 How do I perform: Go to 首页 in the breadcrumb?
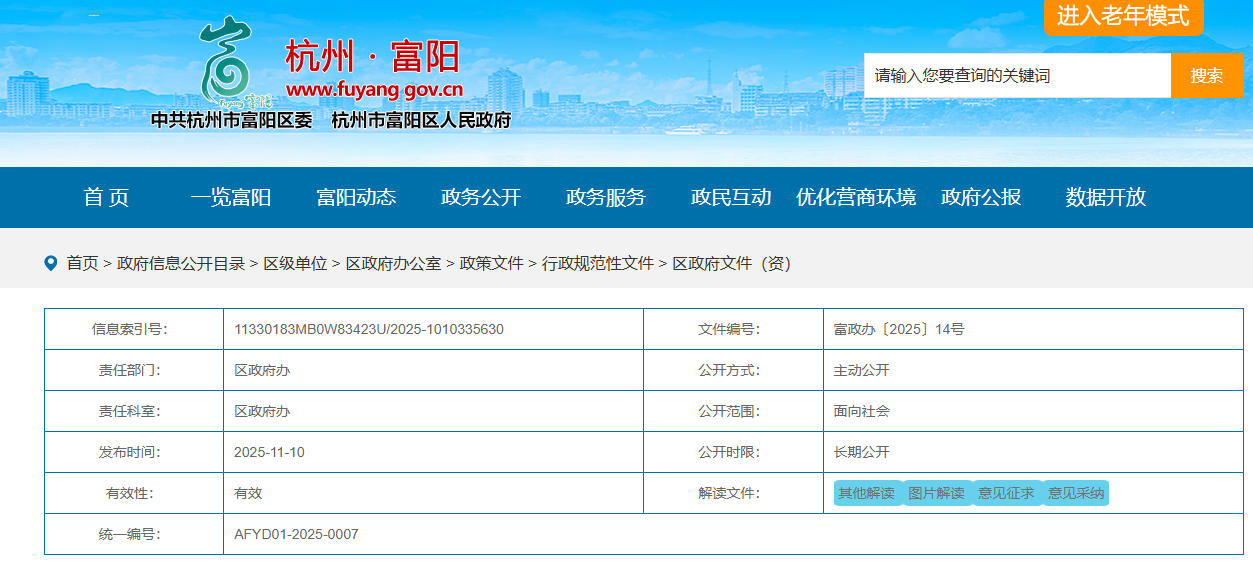pos(82,263)
